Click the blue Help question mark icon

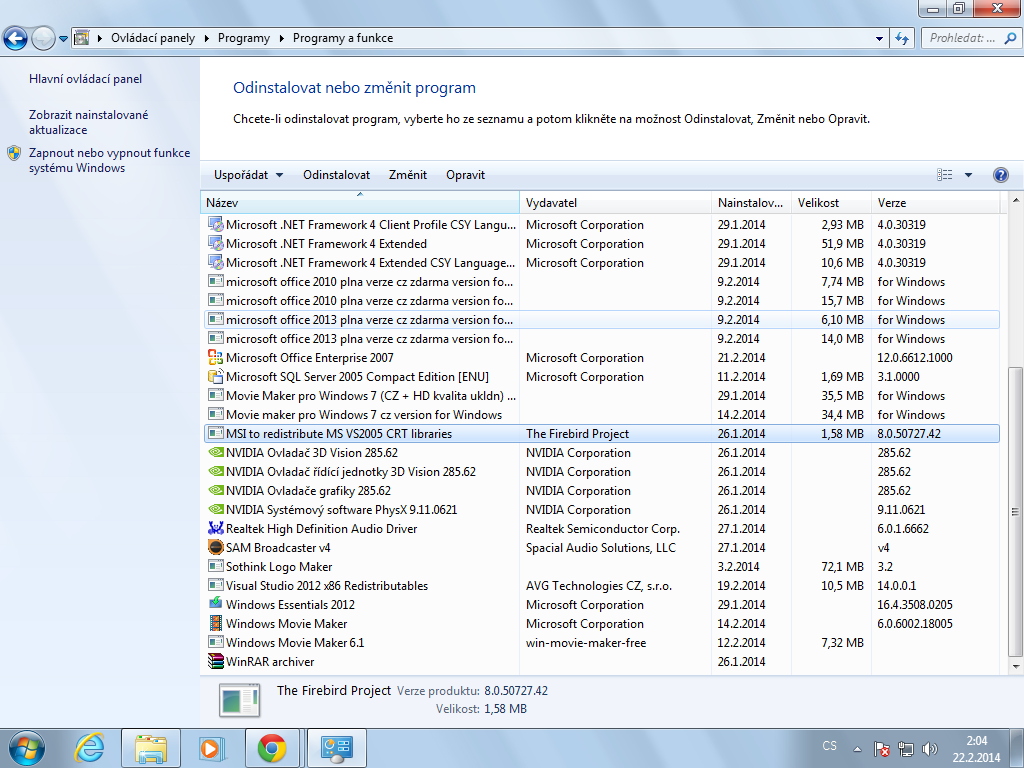point(1000,175)
